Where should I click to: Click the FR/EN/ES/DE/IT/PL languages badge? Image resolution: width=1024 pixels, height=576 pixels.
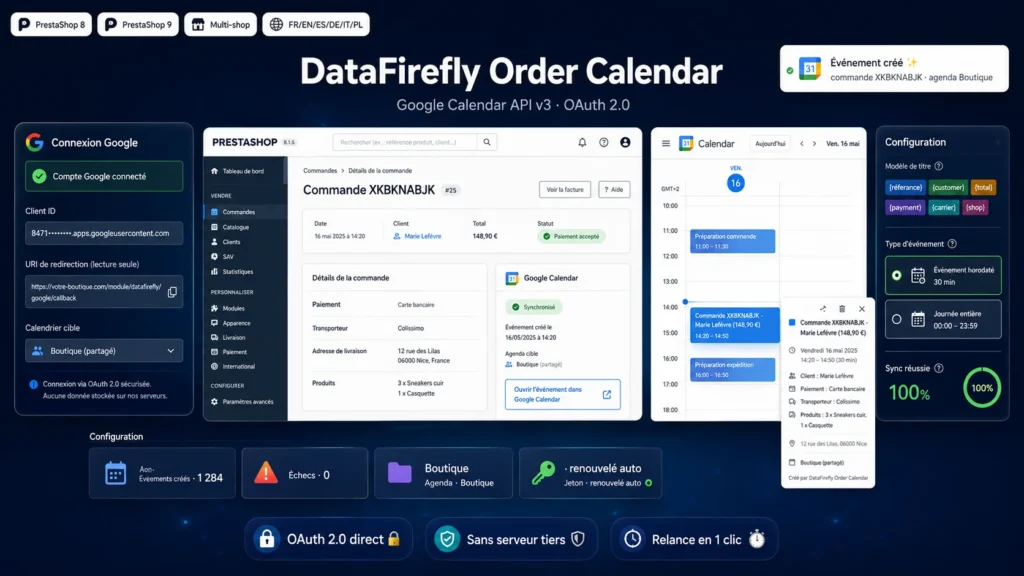pyautogui.click(x=316, y=24)
